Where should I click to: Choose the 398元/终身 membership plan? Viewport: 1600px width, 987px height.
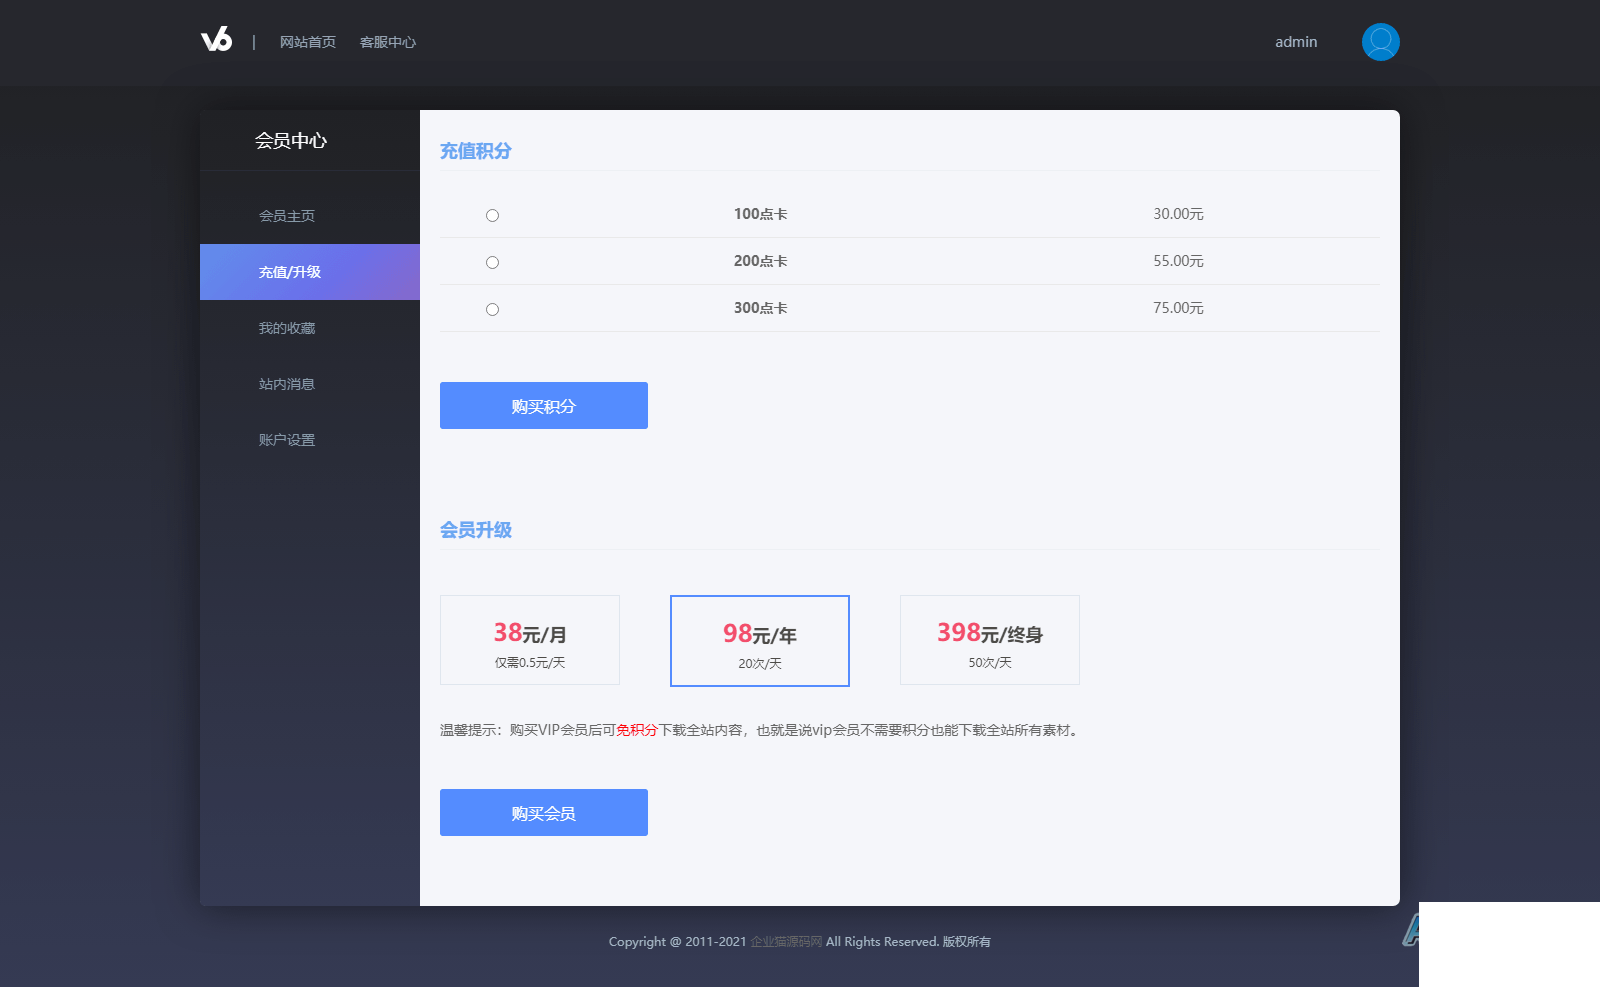coord(990,640)
